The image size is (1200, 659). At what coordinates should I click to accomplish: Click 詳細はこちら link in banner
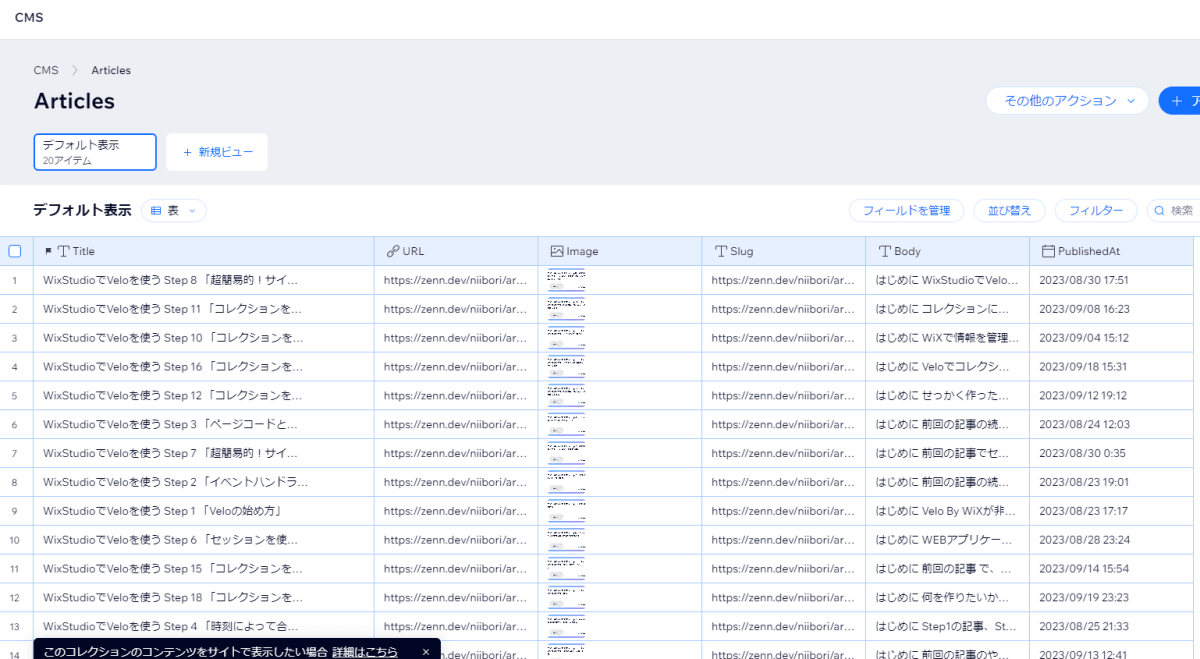click(365, 651)
